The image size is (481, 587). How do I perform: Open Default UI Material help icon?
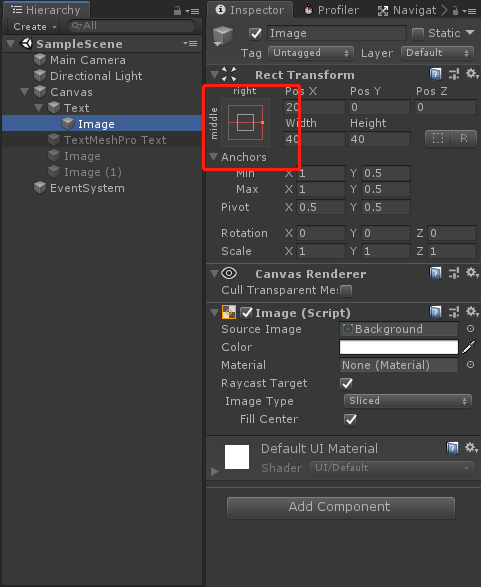pos(453,448)
